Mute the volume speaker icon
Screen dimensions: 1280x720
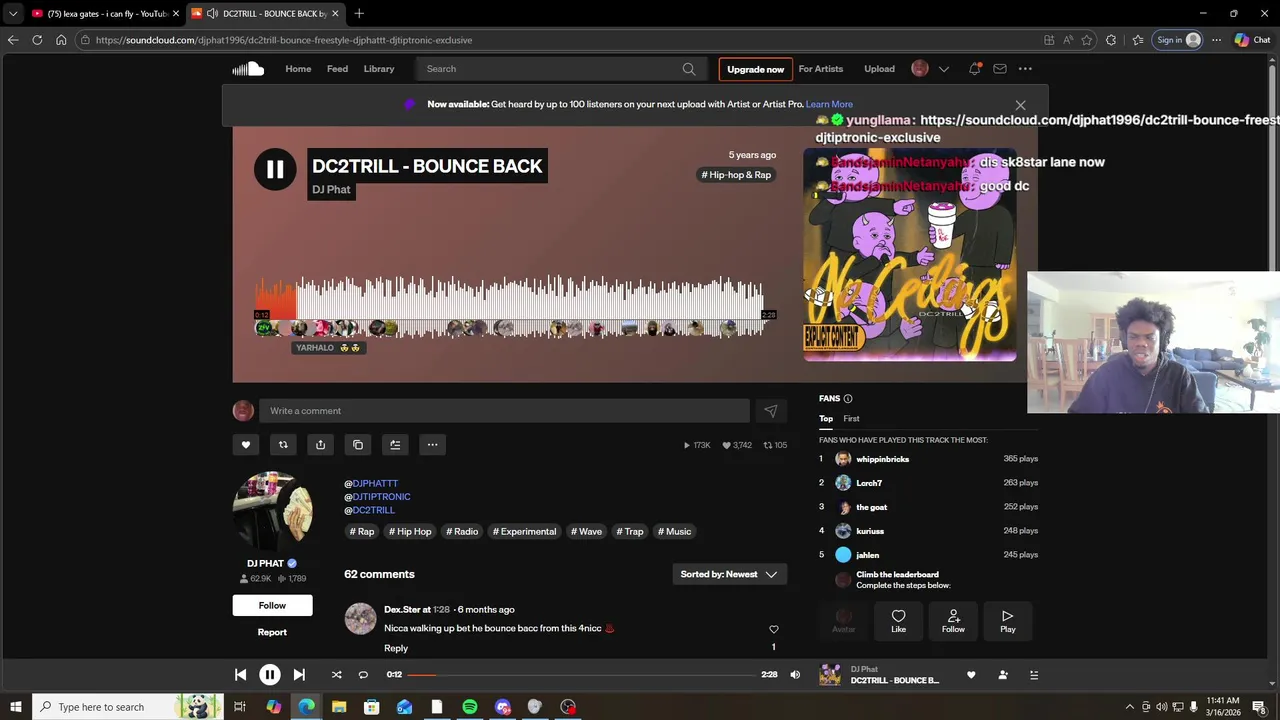[795, 675]
